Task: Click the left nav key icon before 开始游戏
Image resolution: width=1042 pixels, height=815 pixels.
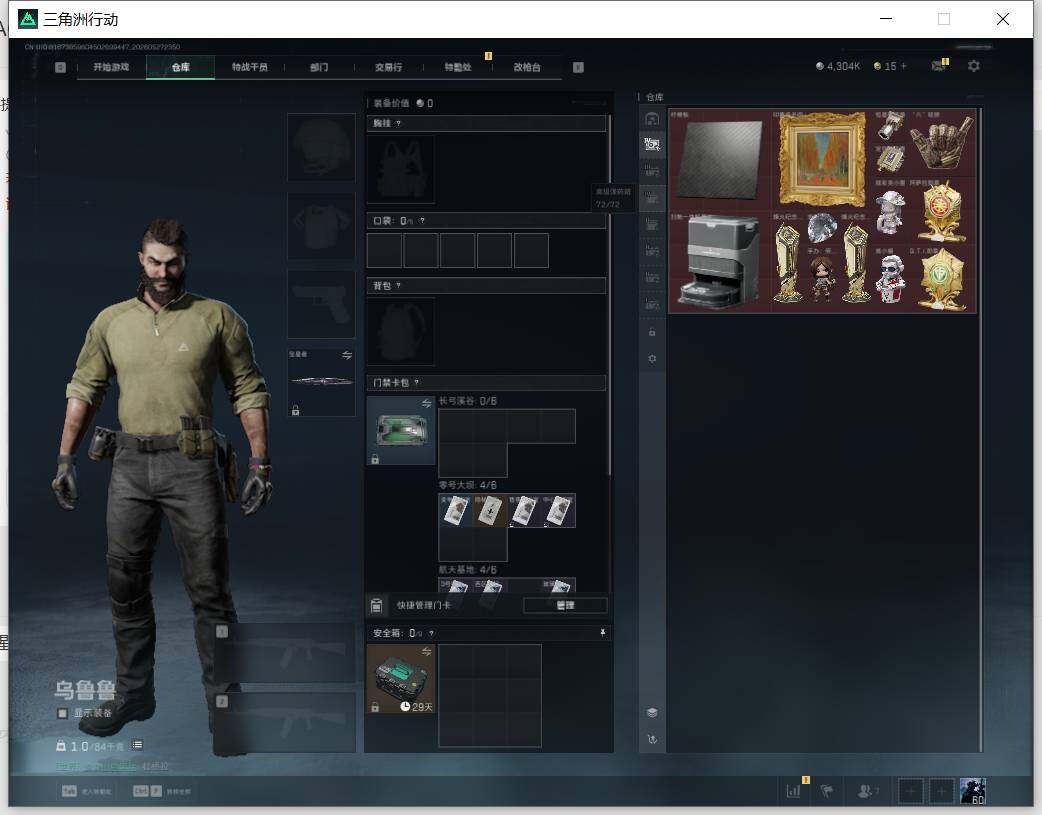Action: [60, 67]
